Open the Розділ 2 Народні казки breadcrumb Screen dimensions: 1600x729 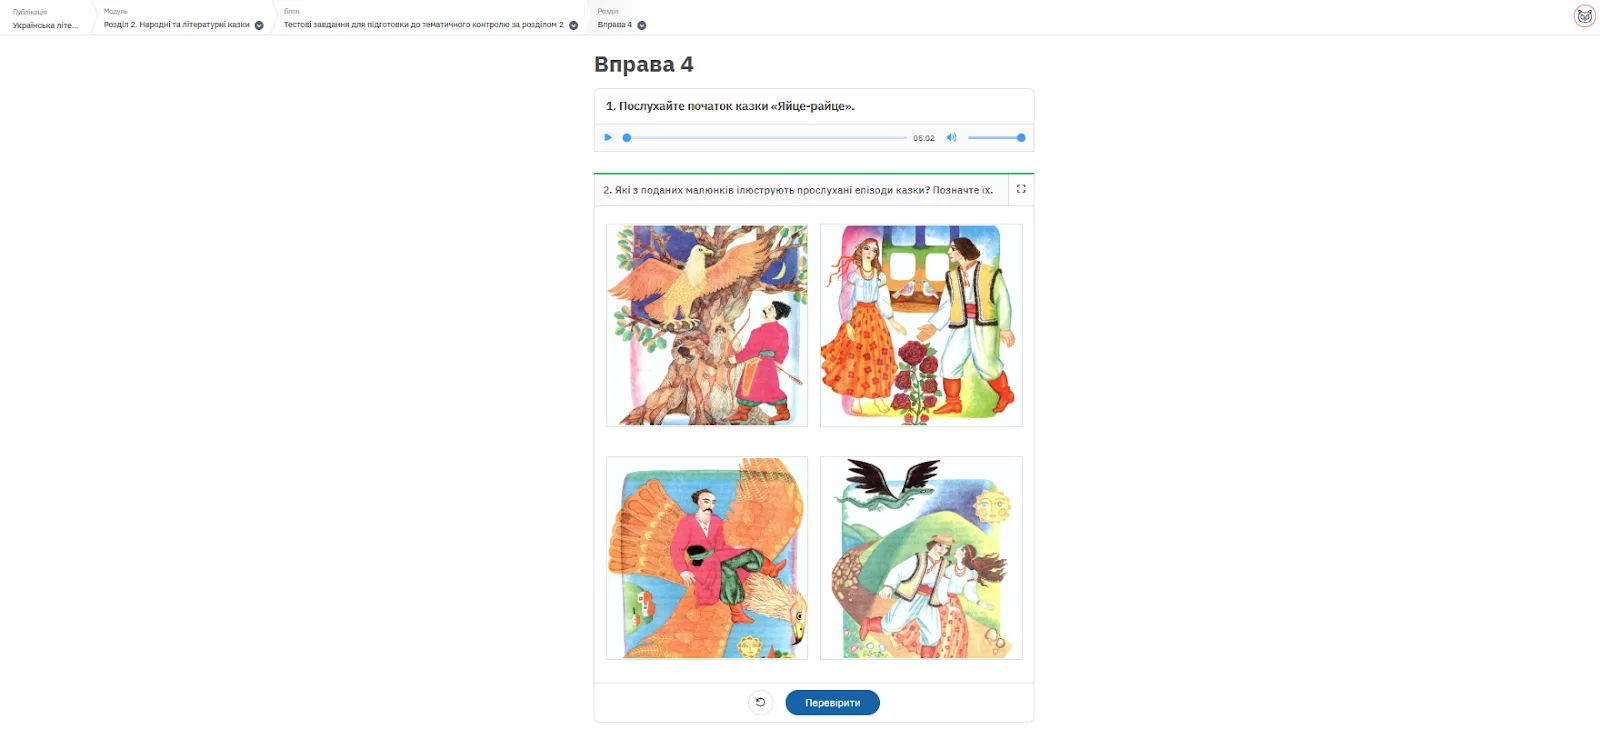(177, 25)
